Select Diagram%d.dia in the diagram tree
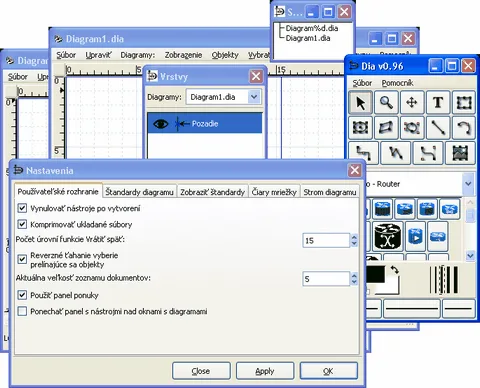 [312, 28]
